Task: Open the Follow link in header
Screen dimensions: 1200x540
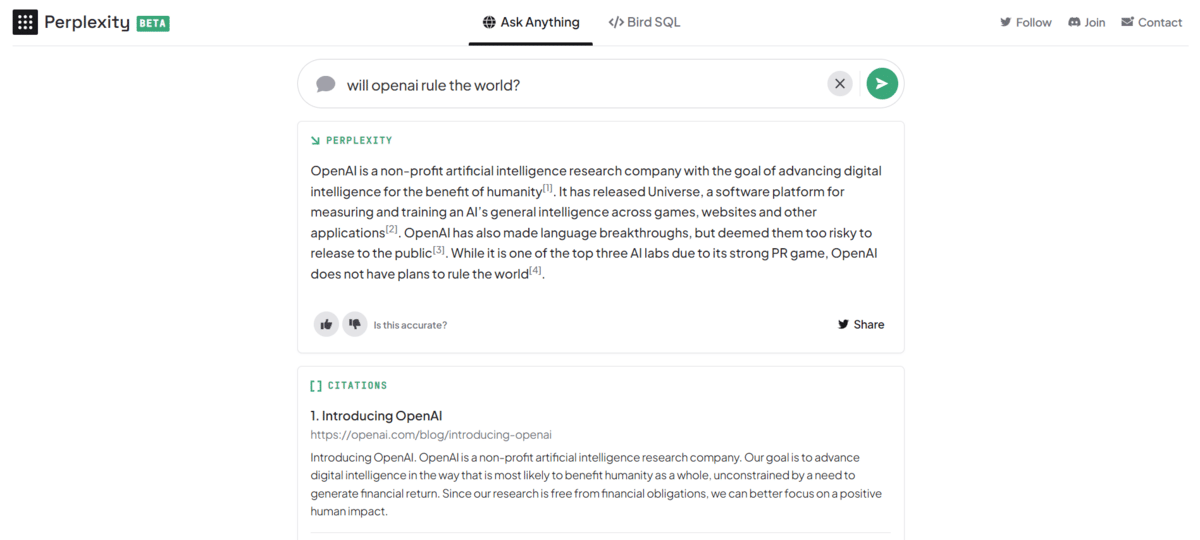Action: (x=1026, y=22)
